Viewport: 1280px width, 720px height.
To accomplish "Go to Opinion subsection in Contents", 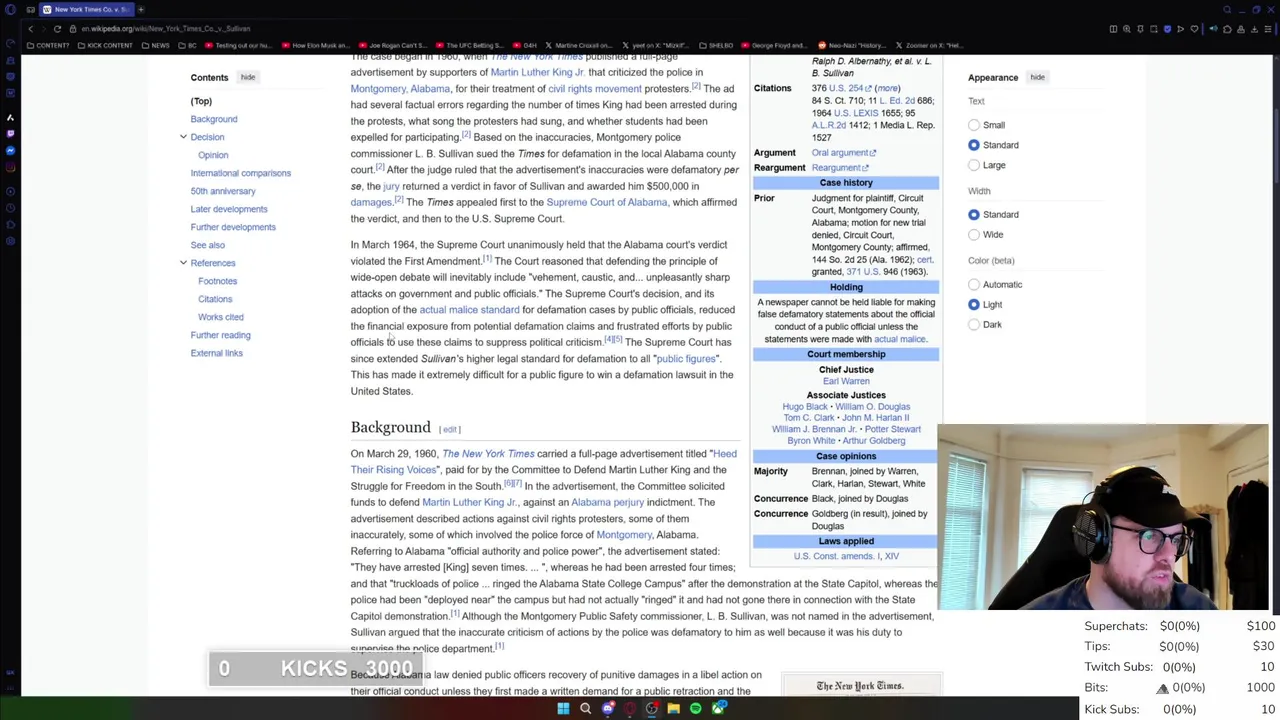I will (213, 155).
